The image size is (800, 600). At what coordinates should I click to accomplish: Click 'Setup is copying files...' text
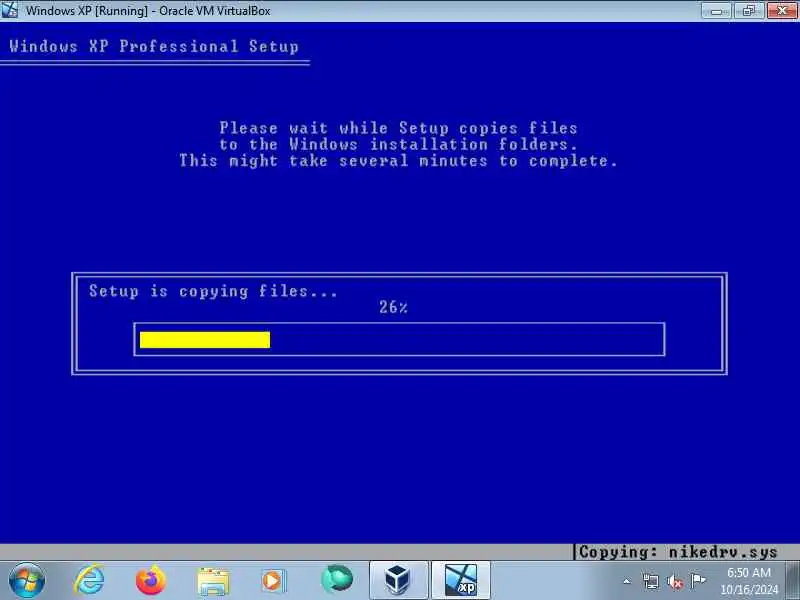pos(213,291)
